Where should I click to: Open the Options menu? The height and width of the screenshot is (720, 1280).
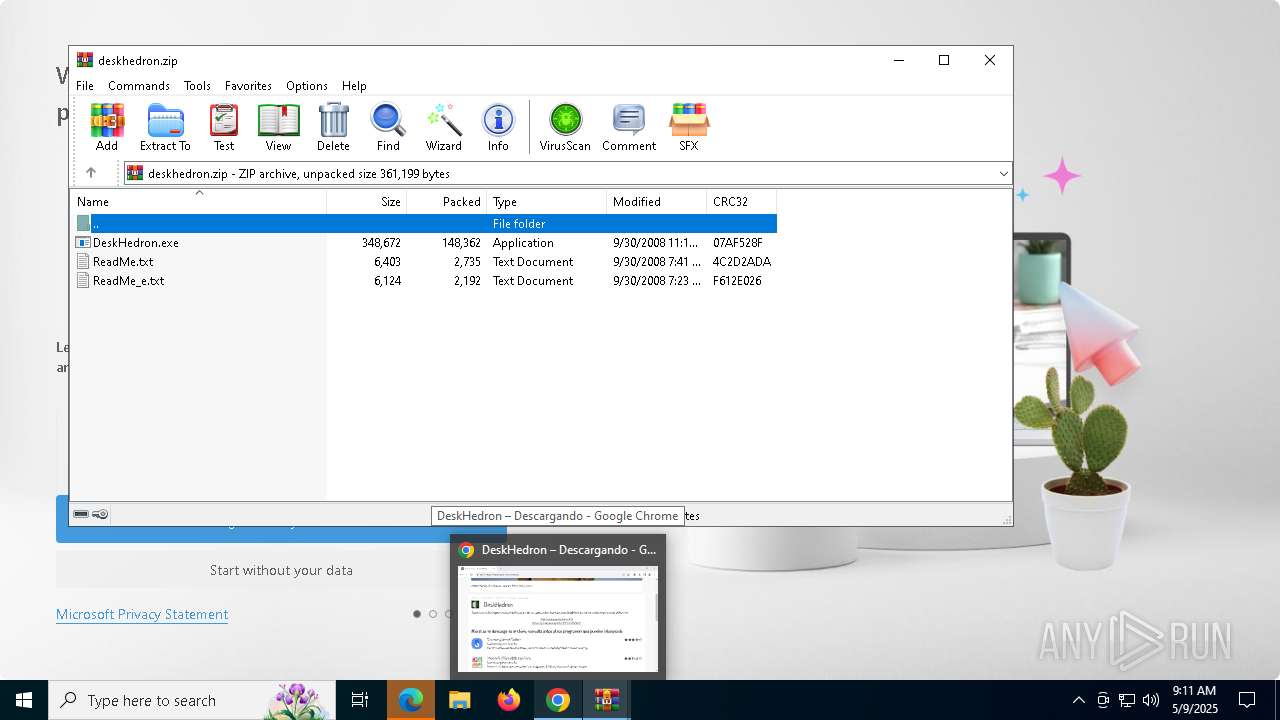[x=307, y=86]
